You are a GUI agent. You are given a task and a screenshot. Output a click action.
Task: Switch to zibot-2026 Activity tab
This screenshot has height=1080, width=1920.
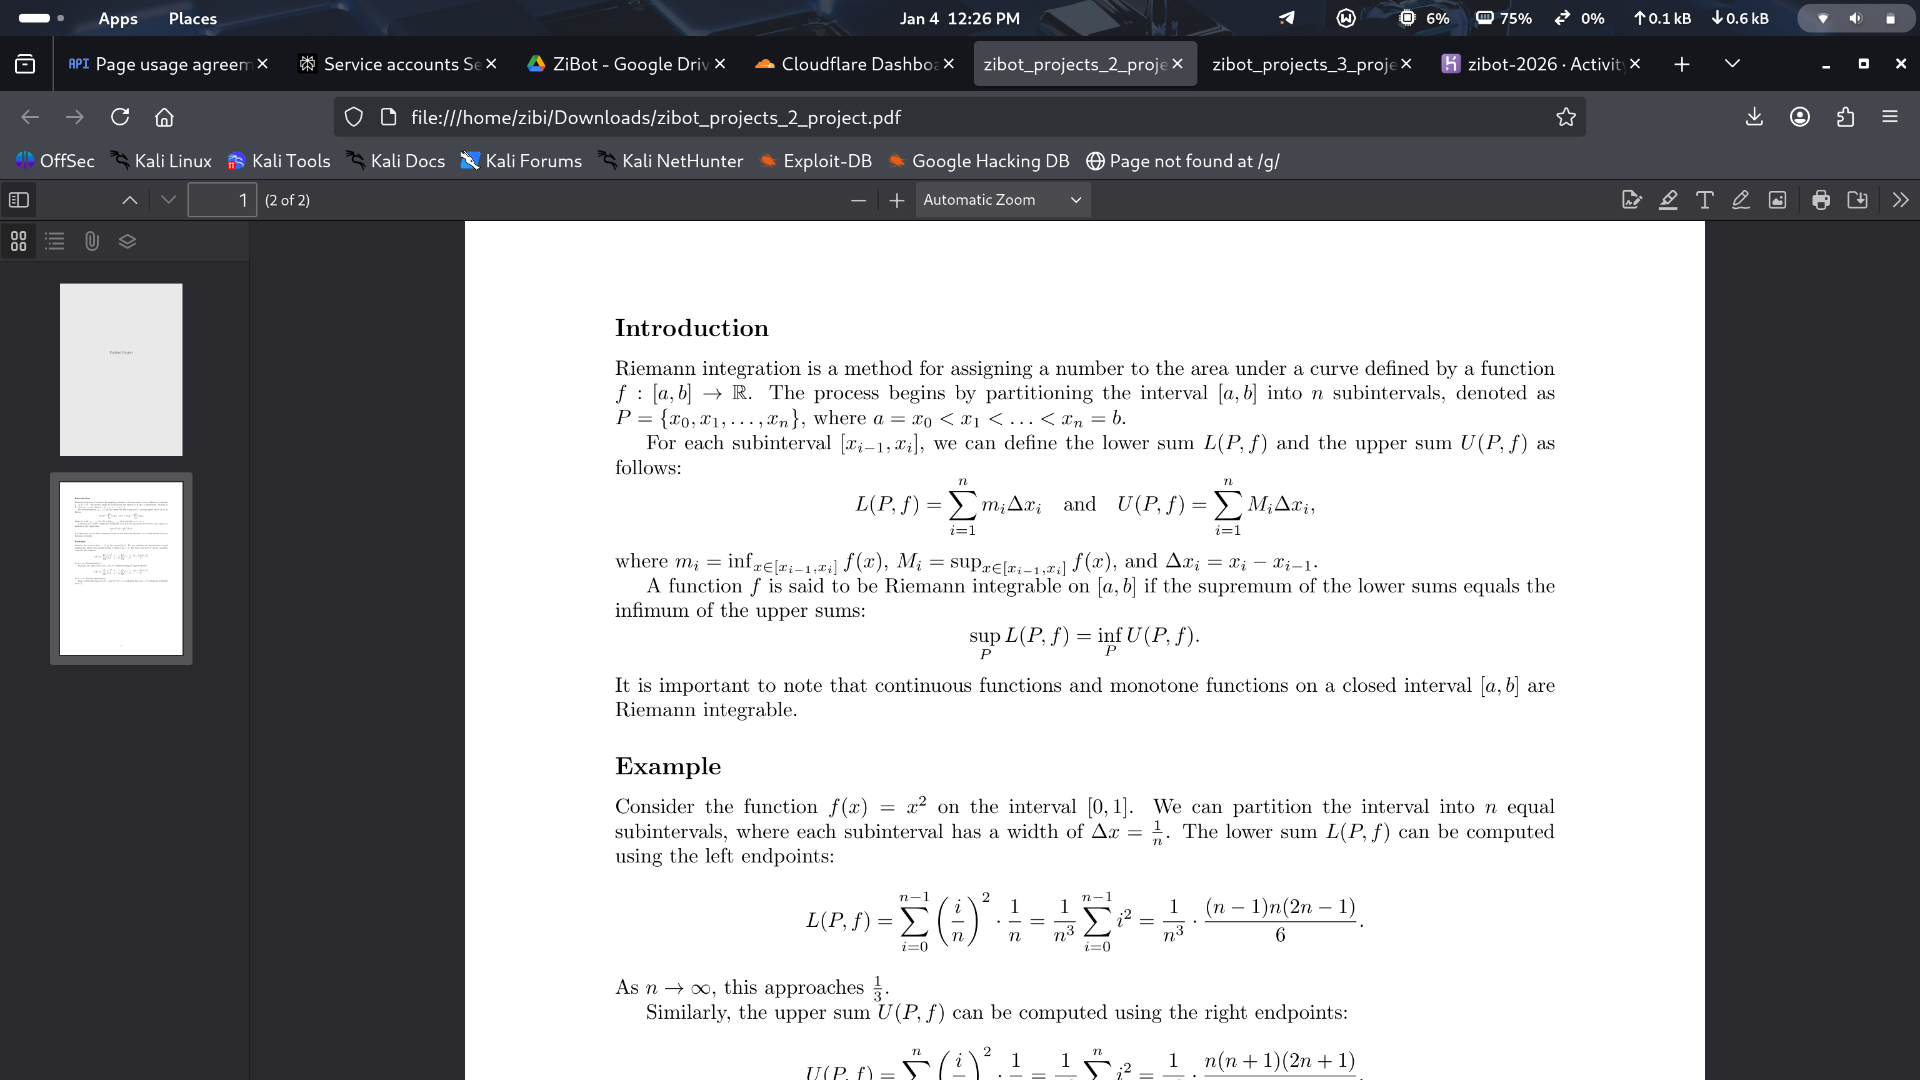[x=1541, y=64]
